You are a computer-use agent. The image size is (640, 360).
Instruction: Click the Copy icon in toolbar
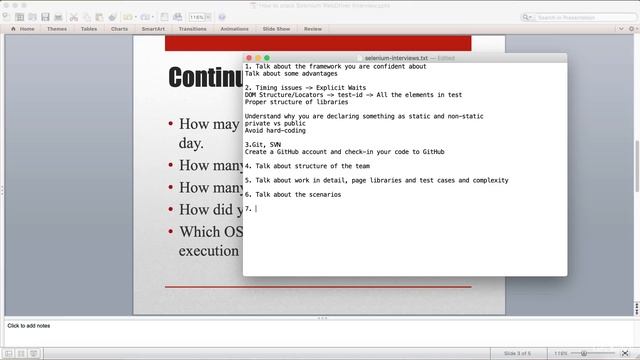point(87,17)
